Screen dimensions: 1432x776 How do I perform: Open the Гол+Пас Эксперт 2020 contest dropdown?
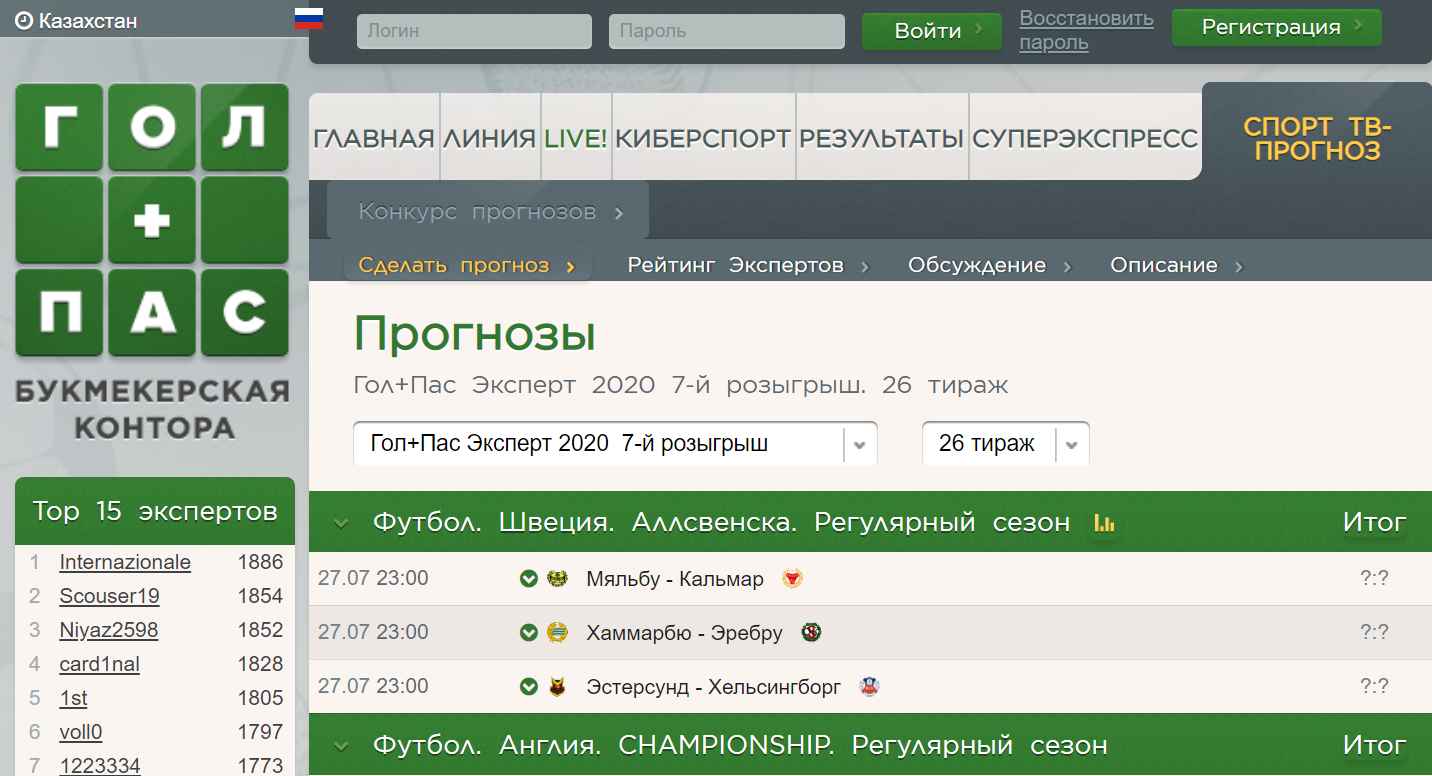(x=615, y=444)
